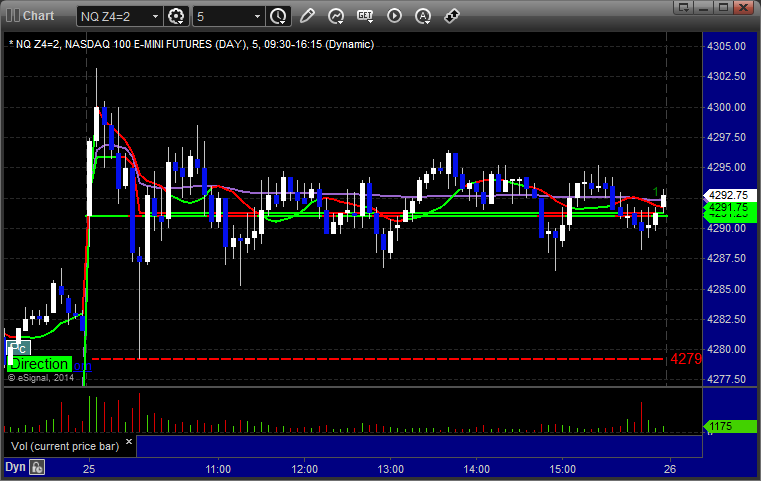Click the green 4291.75 price tag

point(729,208)
